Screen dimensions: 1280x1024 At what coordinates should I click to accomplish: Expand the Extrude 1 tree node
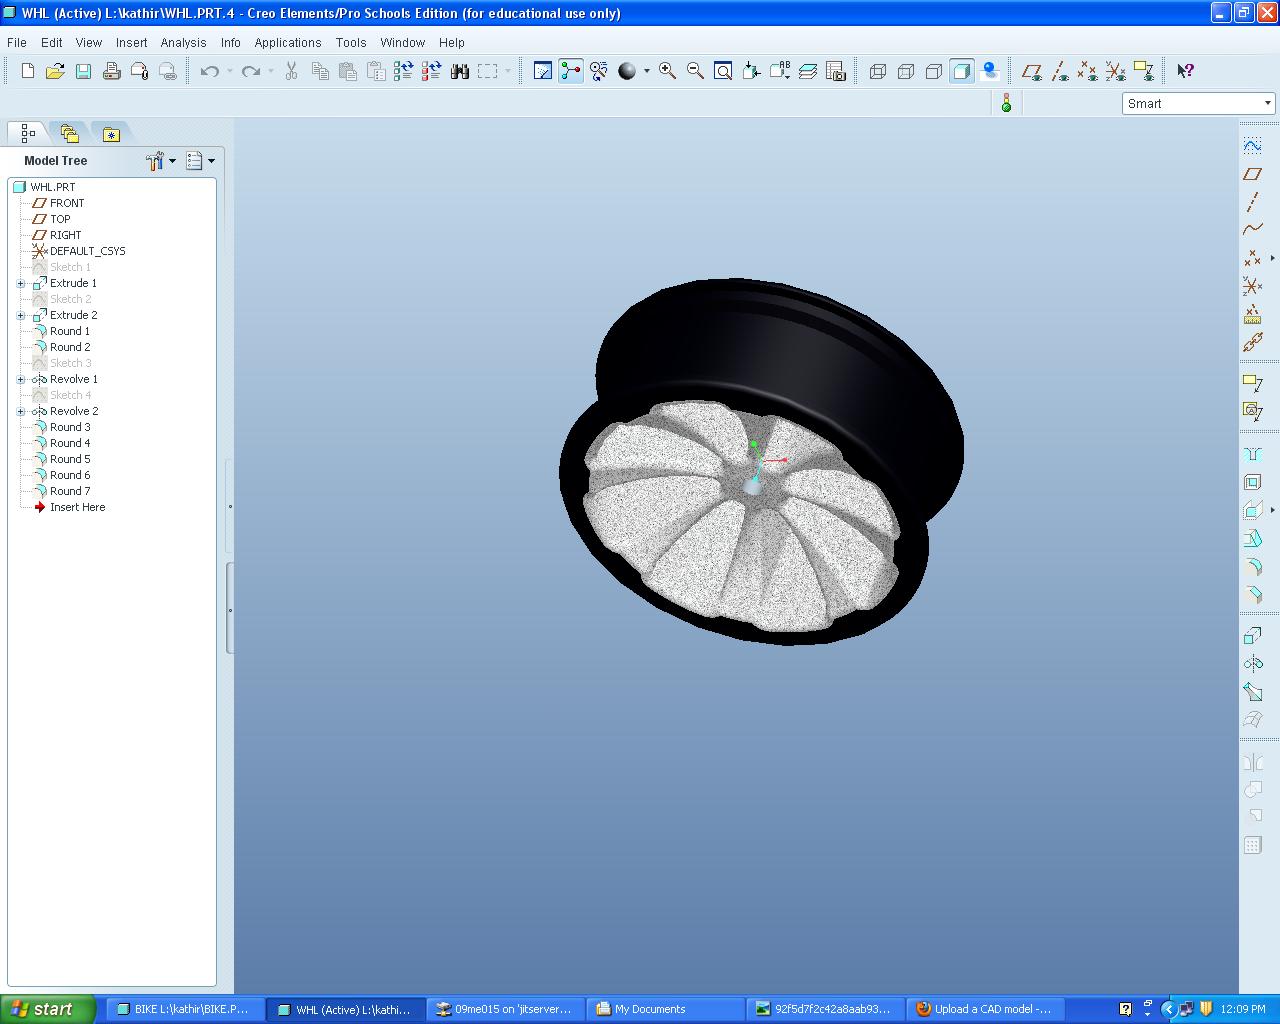[x=21, y=283]
